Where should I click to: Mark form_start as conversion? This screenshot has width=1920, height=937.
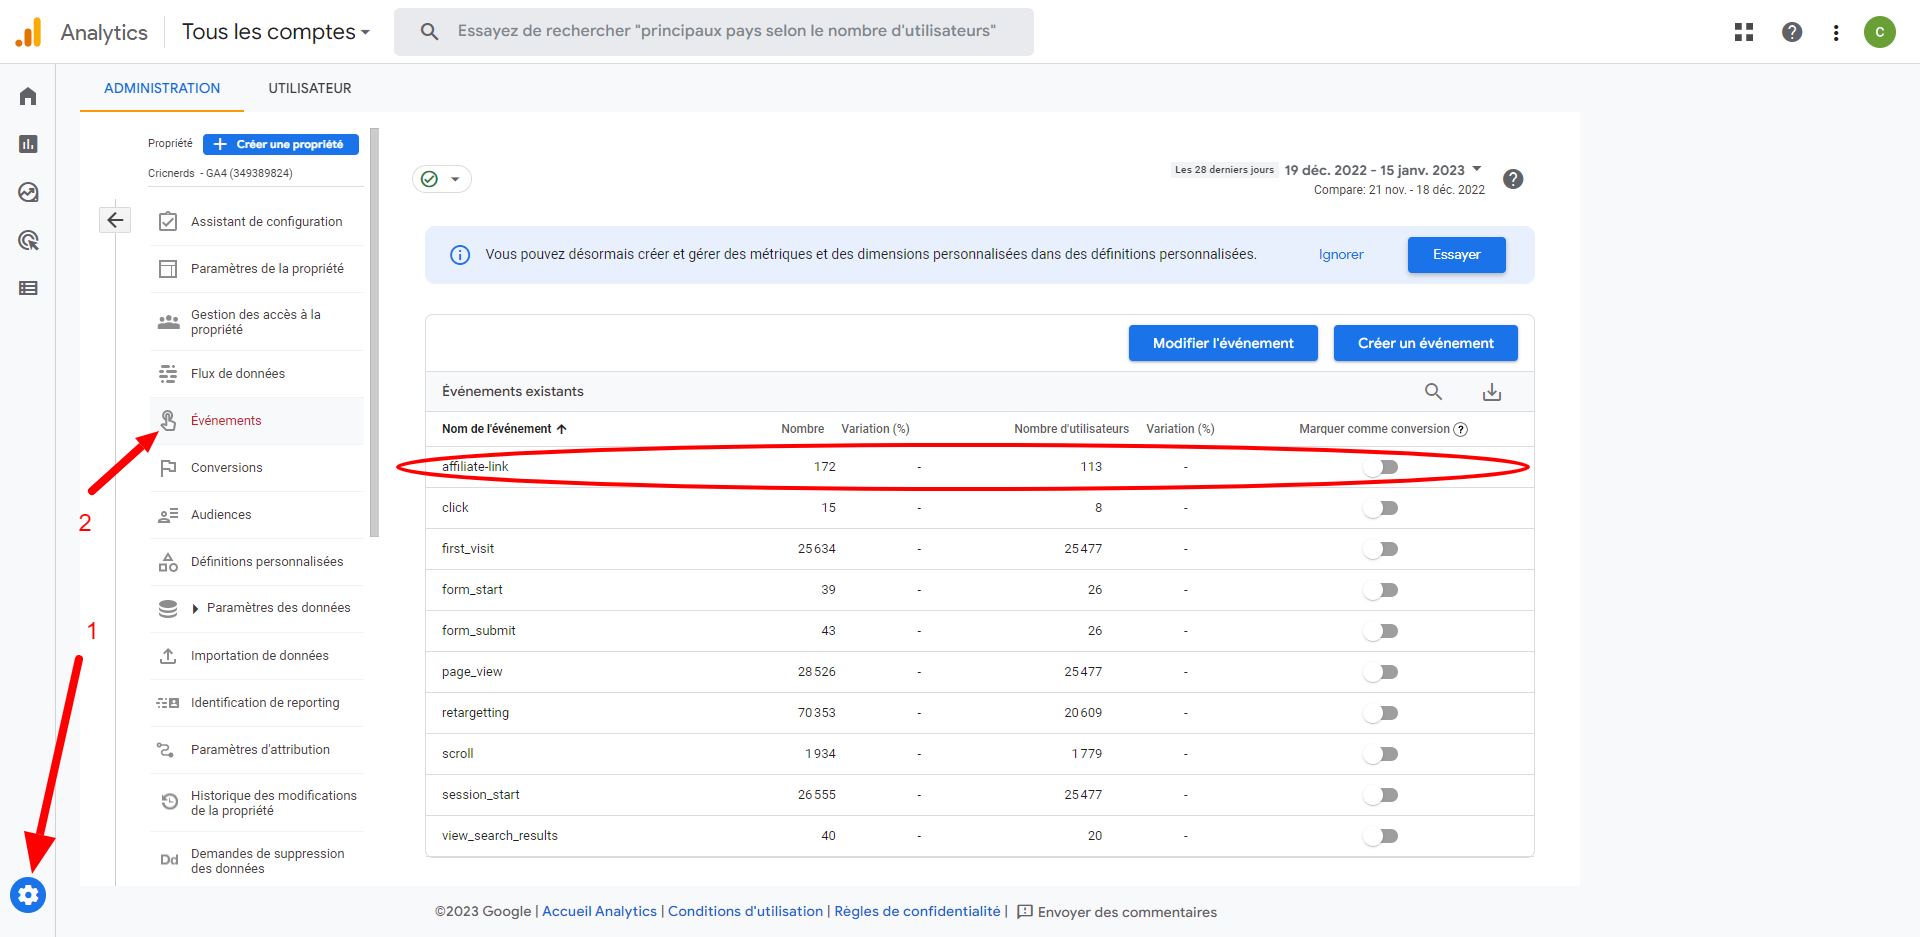(1380, 590)
